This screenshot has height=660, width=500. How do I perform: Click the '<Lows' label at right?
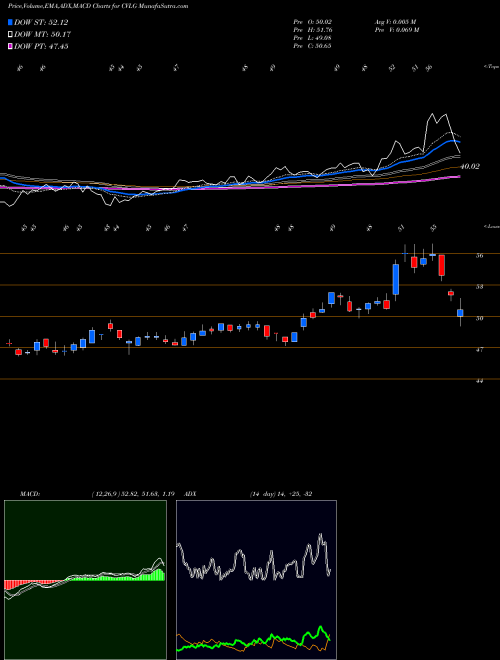491,227
